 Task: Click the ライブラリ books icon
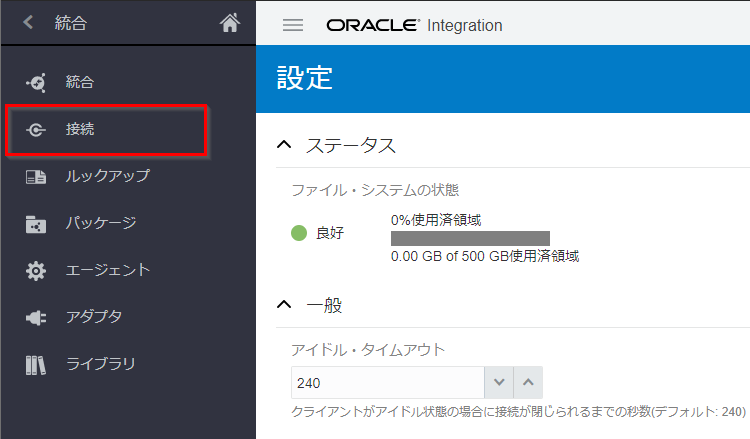pyautogui.click(x=35, y=364)
